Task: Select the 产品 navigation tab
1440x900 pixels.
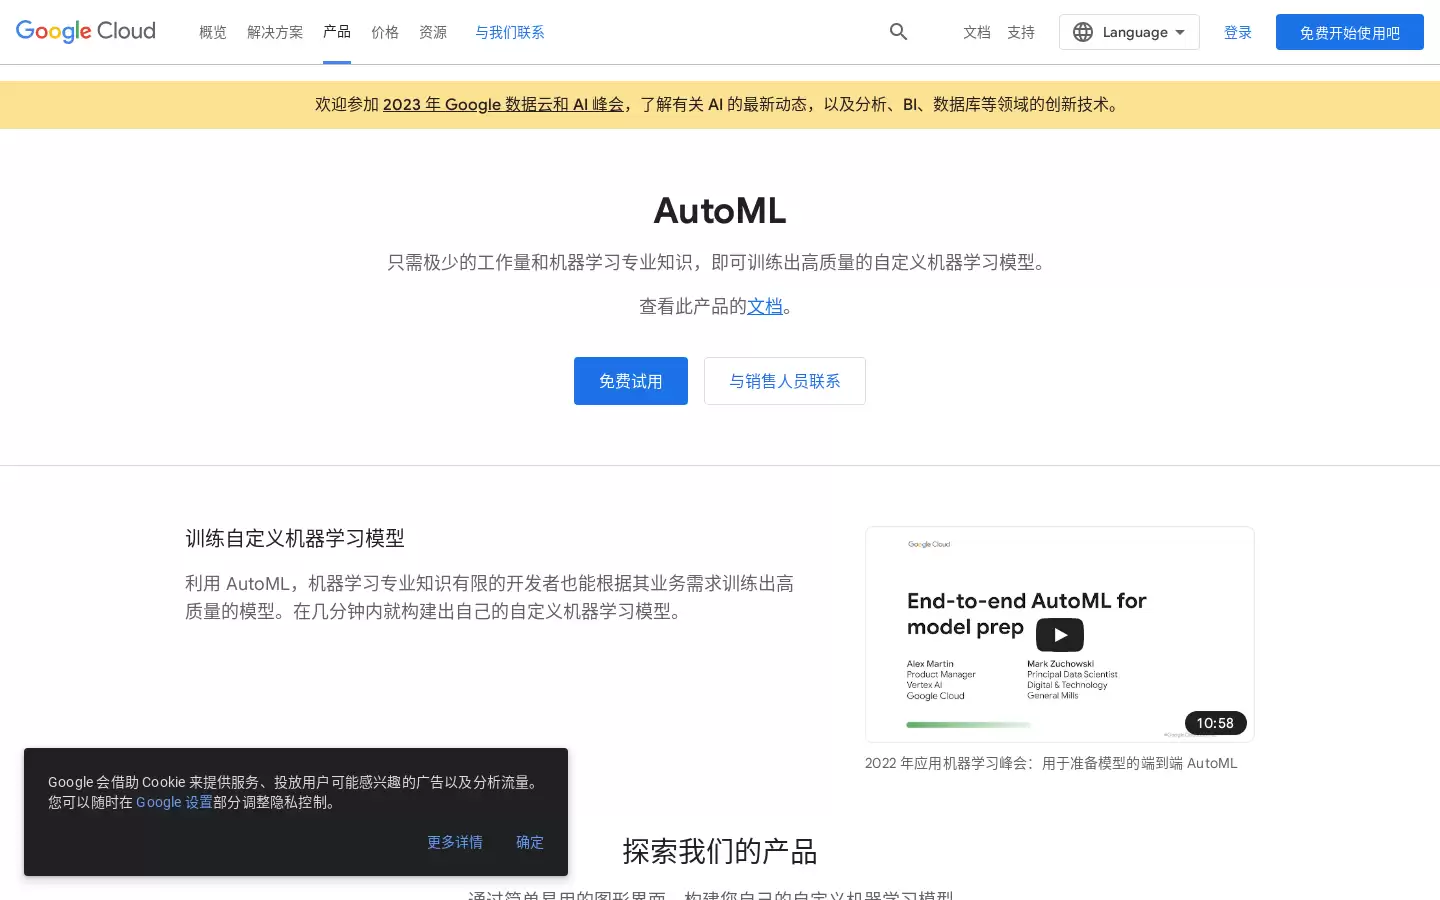Action: coord(337,32)
